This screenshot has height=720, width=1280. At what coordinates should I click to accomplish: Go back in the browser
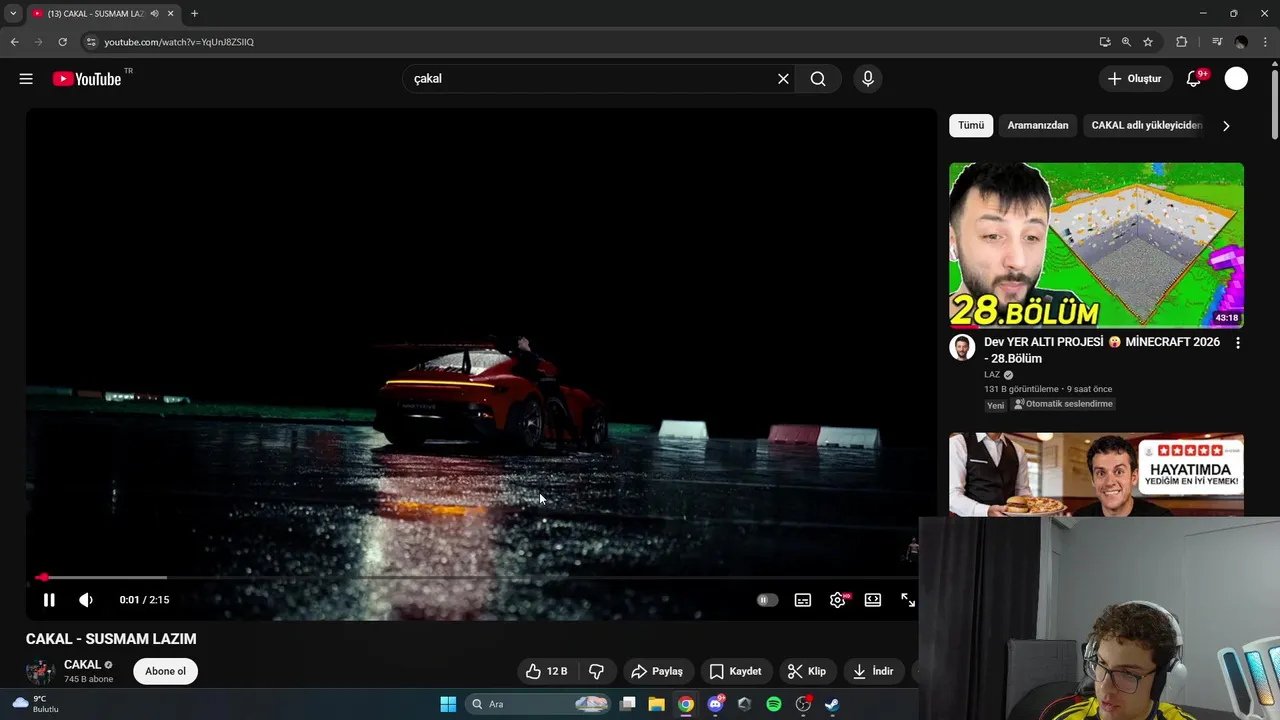tap(14, 42)
